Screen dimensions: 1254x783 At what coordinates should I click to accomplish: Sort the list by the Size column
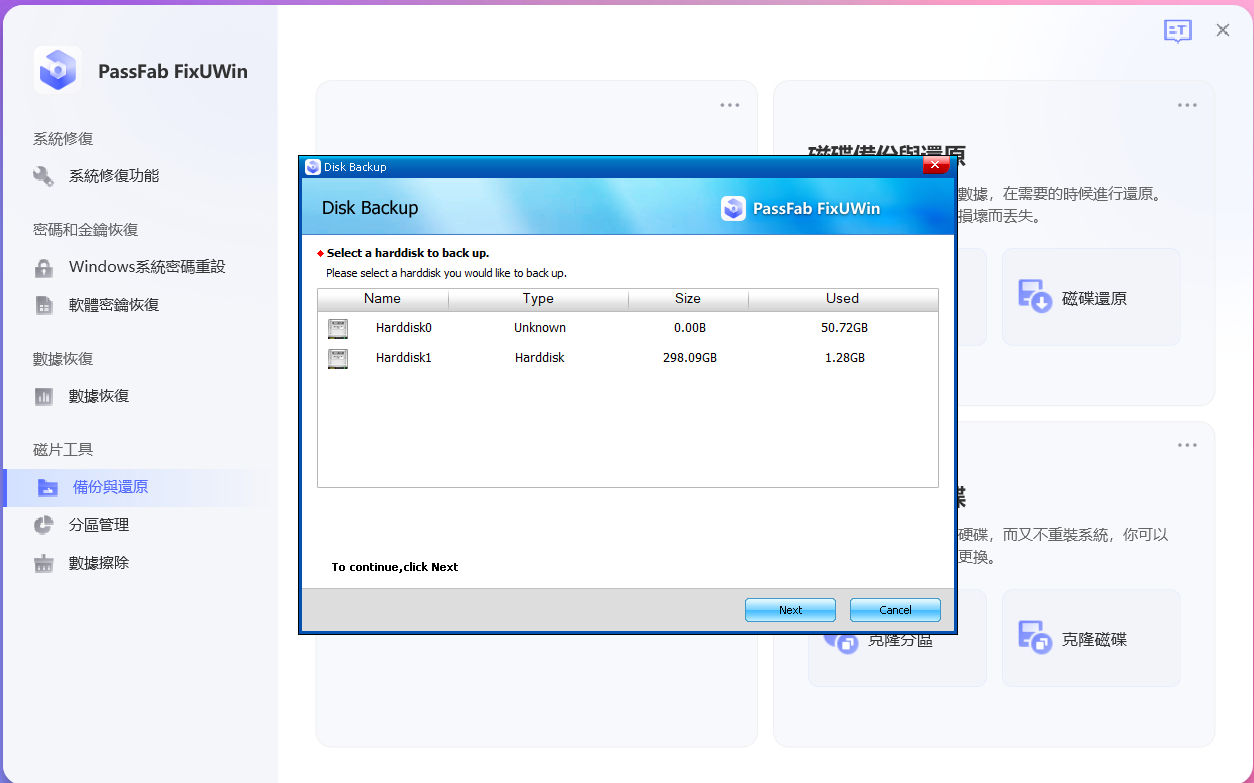687,298
